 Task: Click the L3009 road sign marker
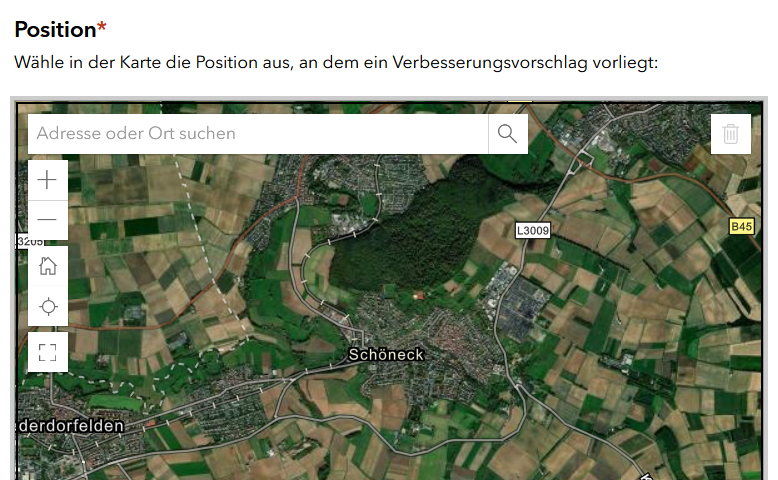click(x=532, y=230)
